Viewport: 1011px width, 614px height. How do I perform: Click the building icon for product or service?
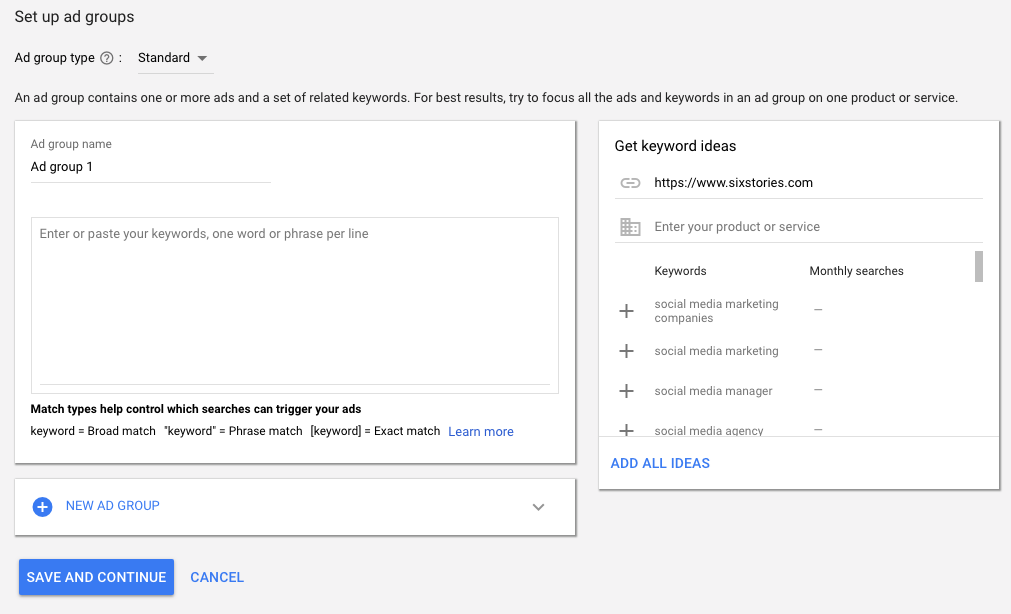click(630, 226)
